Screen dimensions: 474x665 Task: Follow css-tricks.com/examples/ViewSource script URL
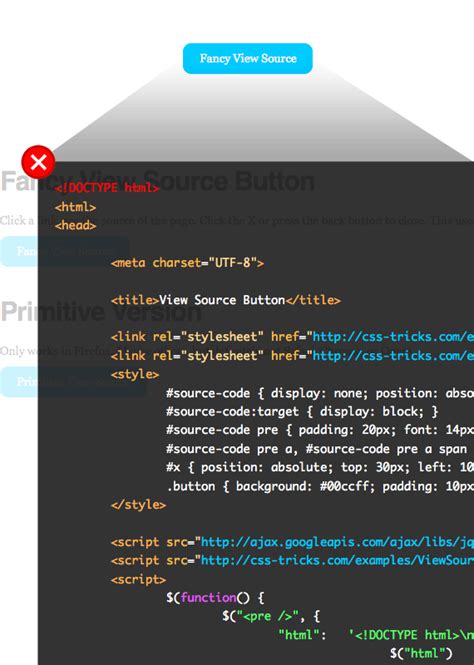tap(337, 561)
